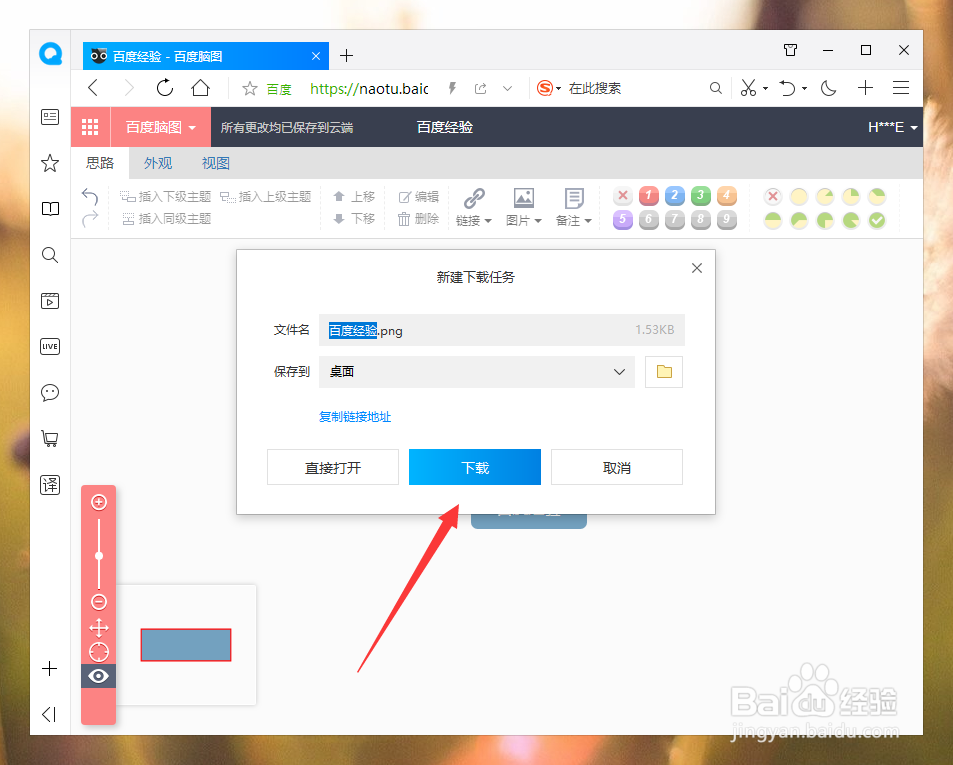Viewport: 953px width, 765px height.
Task: Open the translate sidebar icon
Action: tap(50, 485)
